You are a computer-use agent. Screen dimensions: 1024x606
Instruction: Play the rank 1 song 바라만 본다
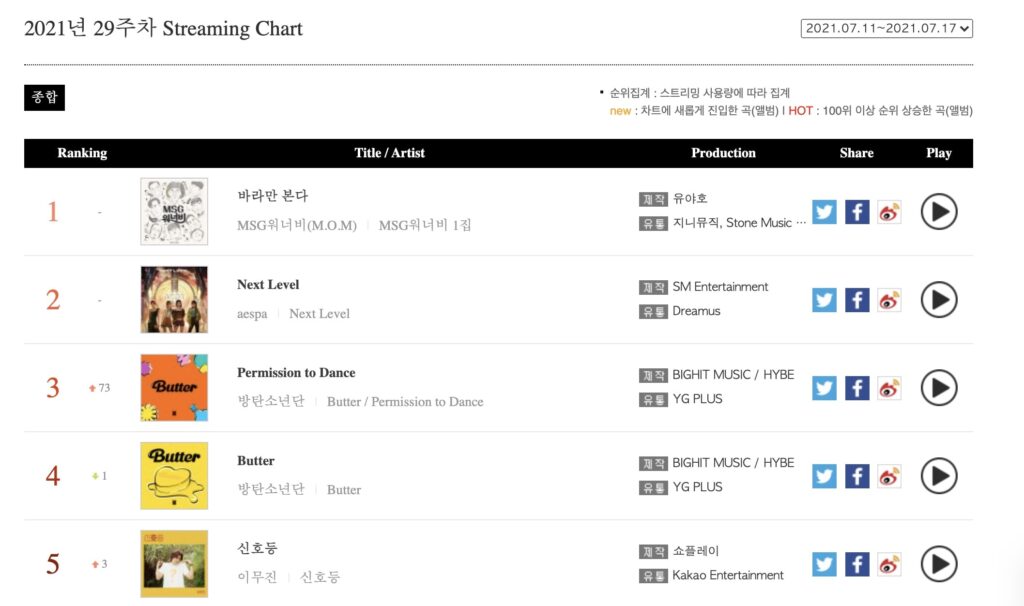tap(939, 212)
